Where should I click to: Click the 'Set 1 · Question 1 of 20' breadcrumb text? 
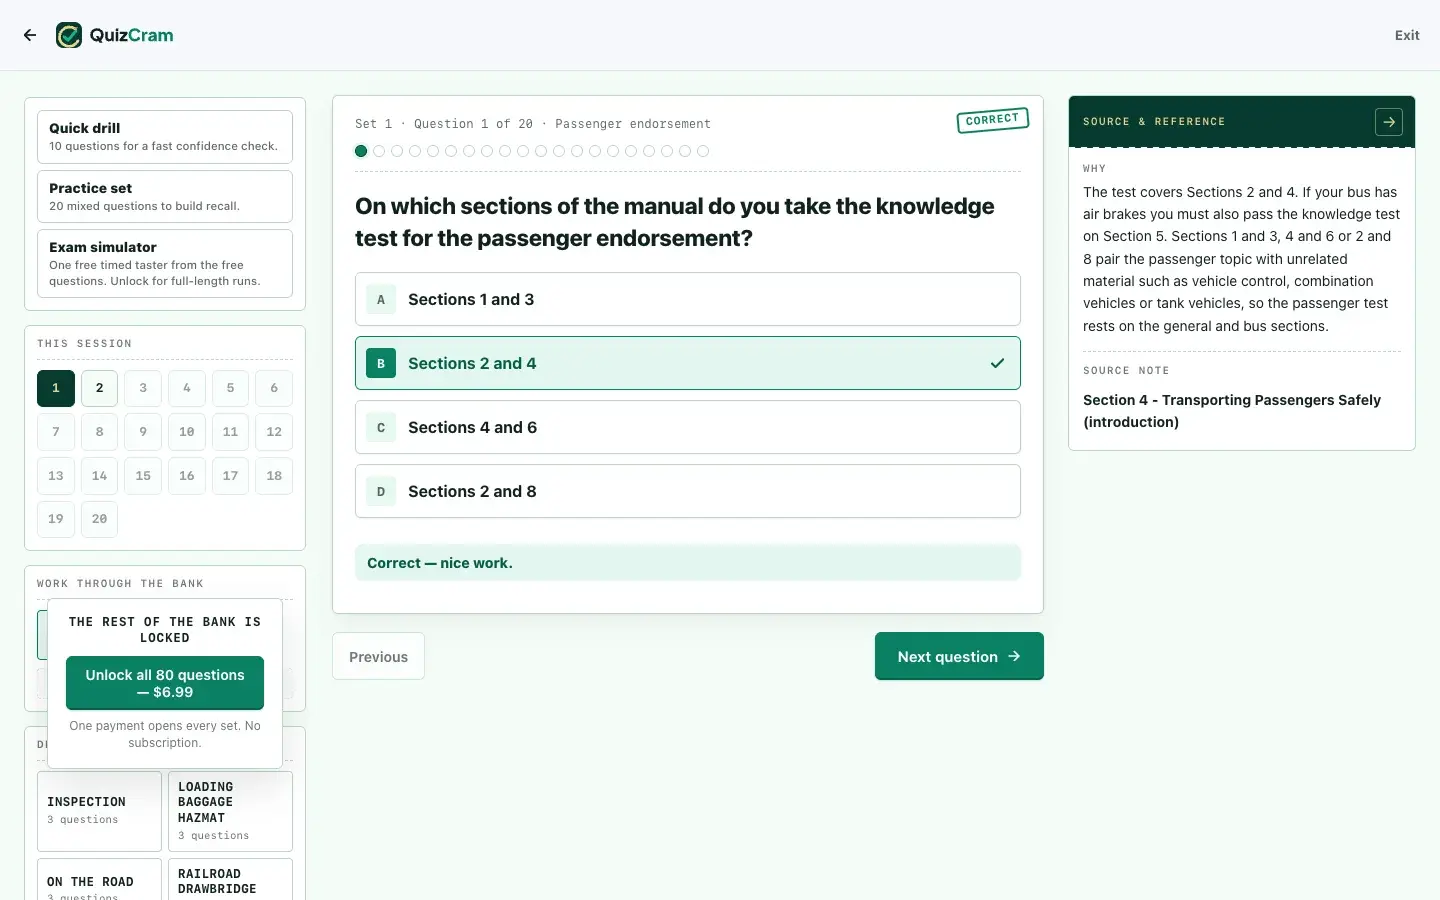(x=444, y=124)
